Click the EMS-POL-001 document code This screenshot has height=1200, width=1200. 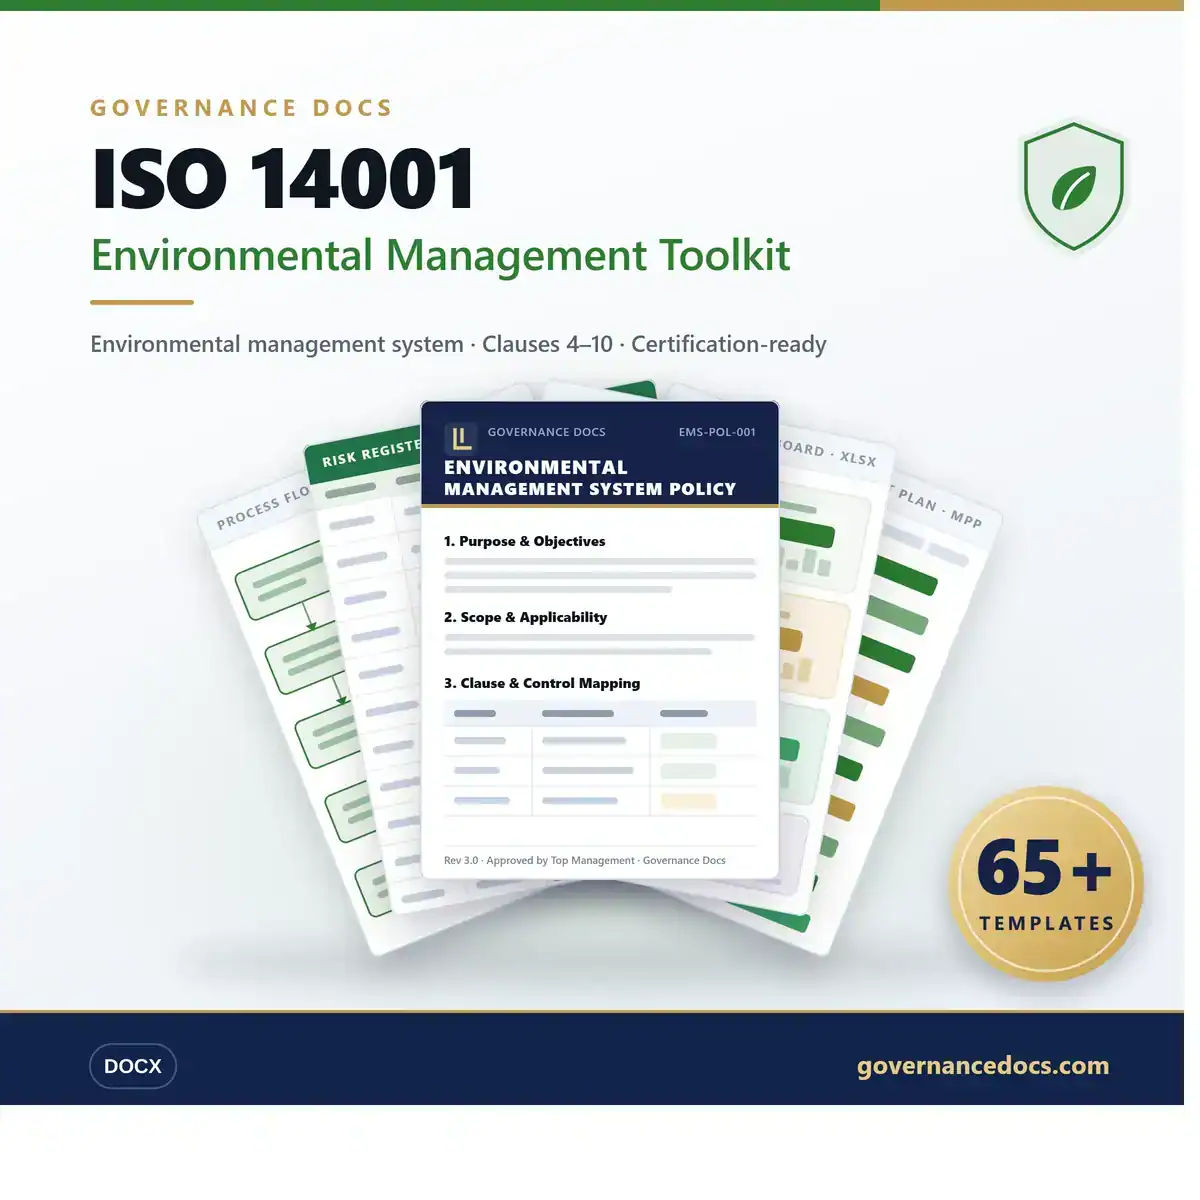pos(717,432)
